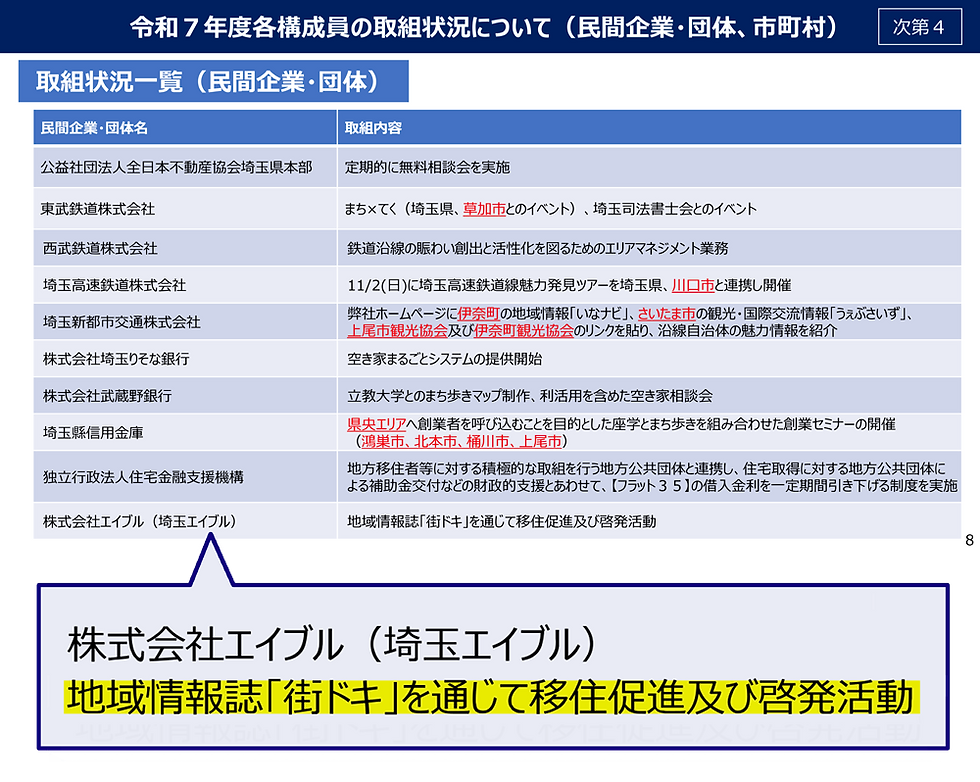The height and width of the screenshot is (782, 980).
Task: Select 定期的に無料相談会を実施 cell
Action: click(649, 168)
